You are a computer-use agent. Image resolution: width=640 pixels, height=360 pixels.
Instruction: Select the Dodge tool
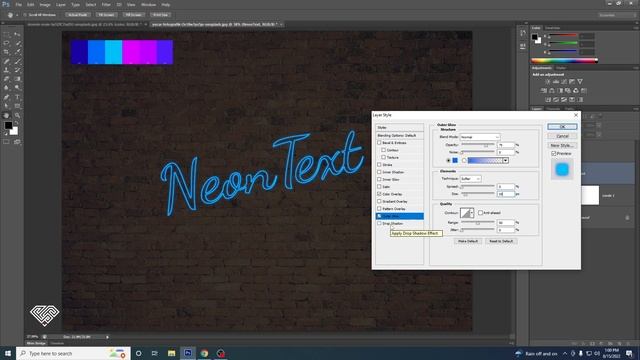tap(17, 88)
